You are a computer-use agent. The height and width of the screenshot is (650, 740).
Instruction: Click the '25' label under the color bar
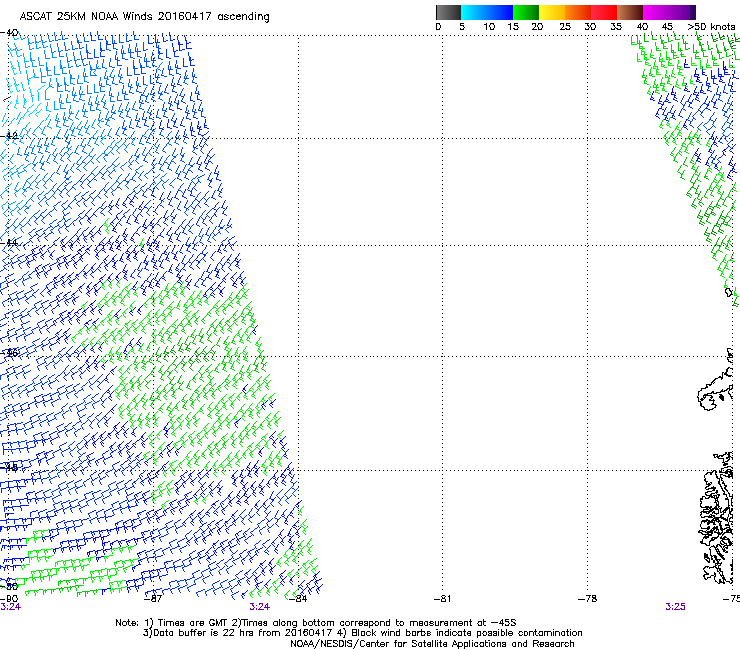[x=565, y=27]
